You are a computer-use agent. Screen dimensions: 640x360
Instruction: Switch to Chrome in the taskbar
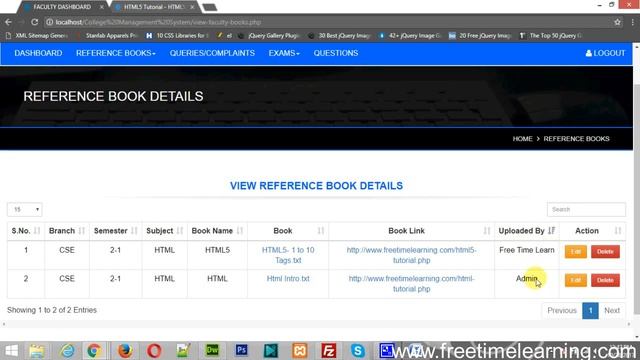pyautogui.click(x=93, y=351)
